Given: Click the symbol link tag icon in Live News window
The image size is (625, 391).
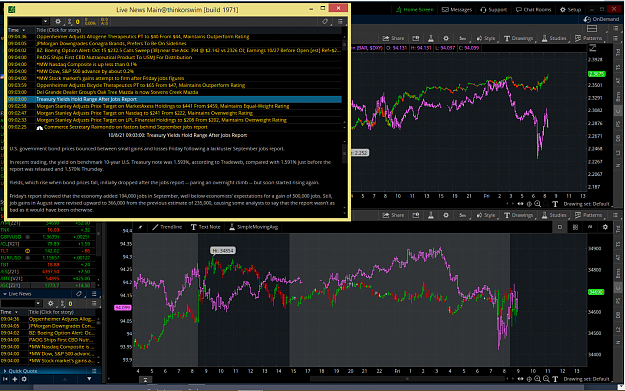Looking at the screenshot, I should click(x=325, y=22).
